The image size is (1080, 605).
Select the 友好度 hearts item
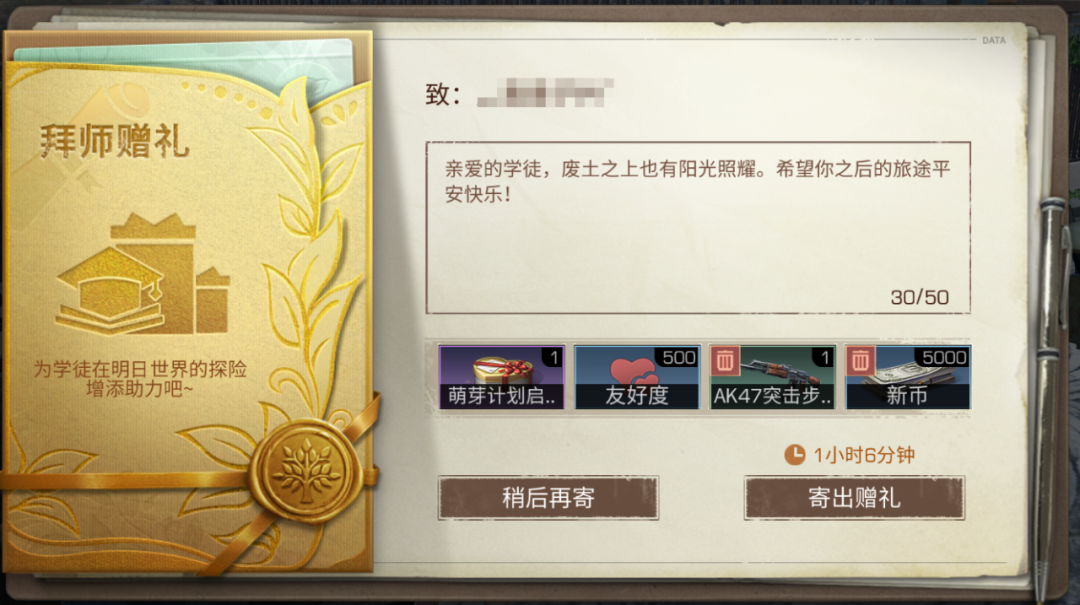coord(637,377)
